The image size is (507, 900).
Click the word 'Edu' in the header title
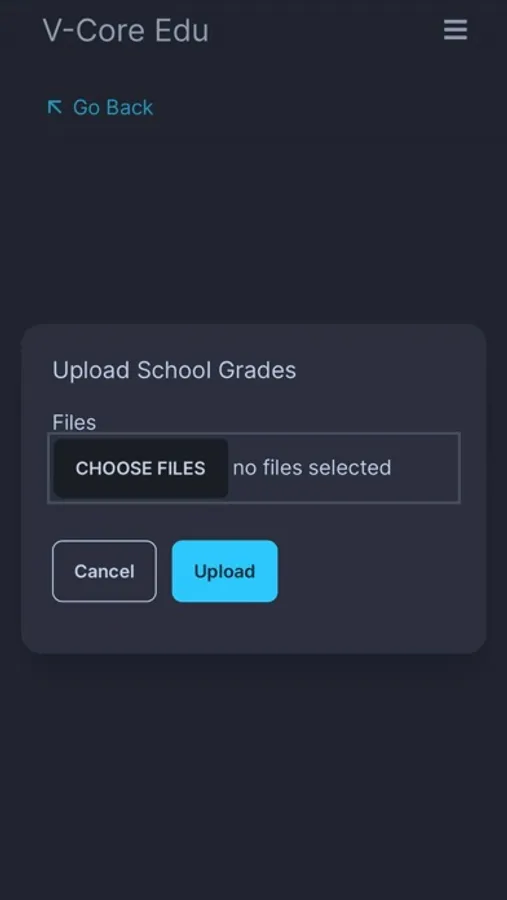coord(181,30)
